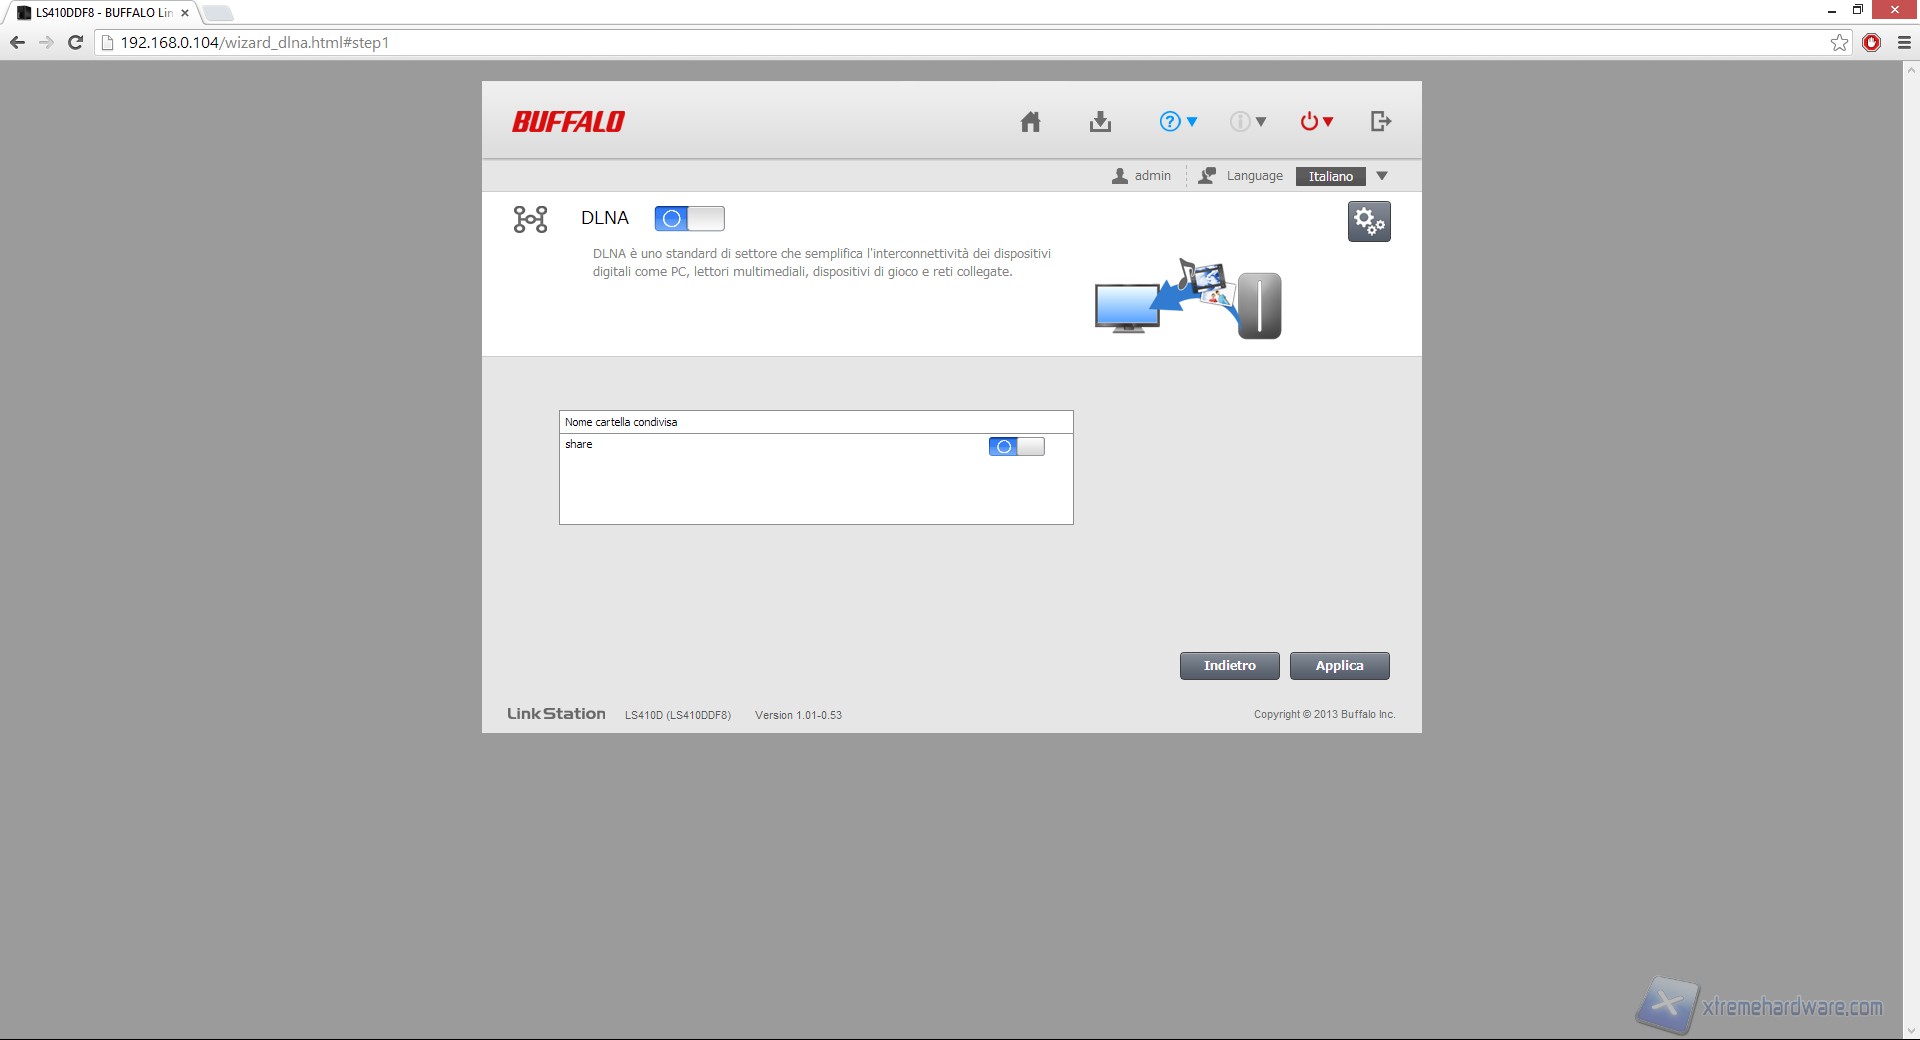Open the Chrome hamburger menu
Viewport: 1920px width, 1040px height.
tap(1904, 42)
